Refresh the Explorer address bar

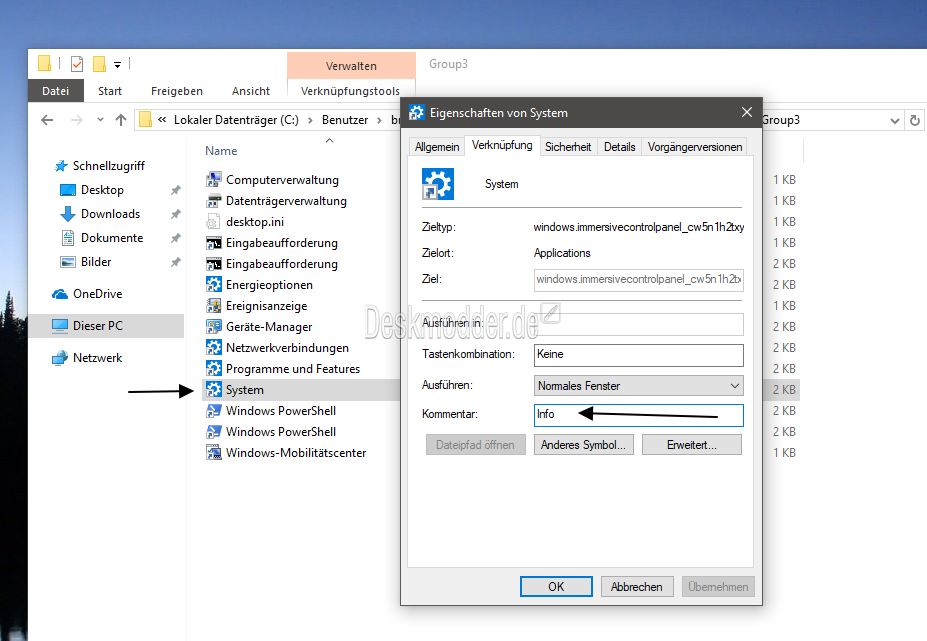tap(915, 121)
